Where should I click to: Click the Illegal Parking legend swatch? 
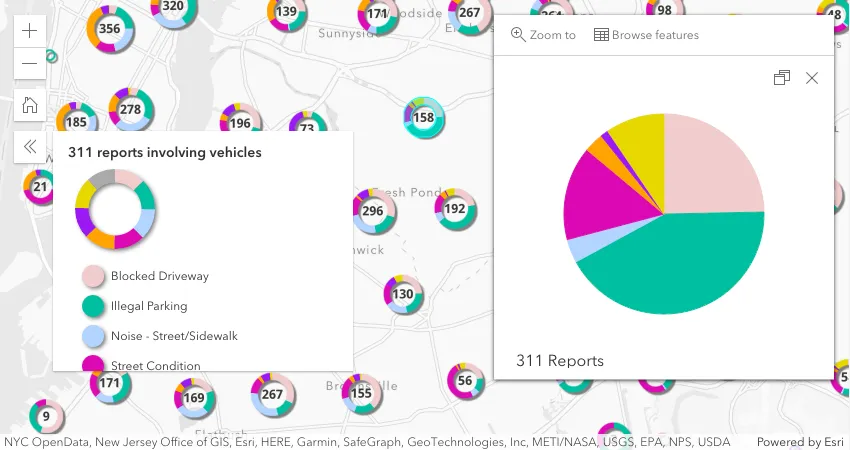click(x=93, y=306)
